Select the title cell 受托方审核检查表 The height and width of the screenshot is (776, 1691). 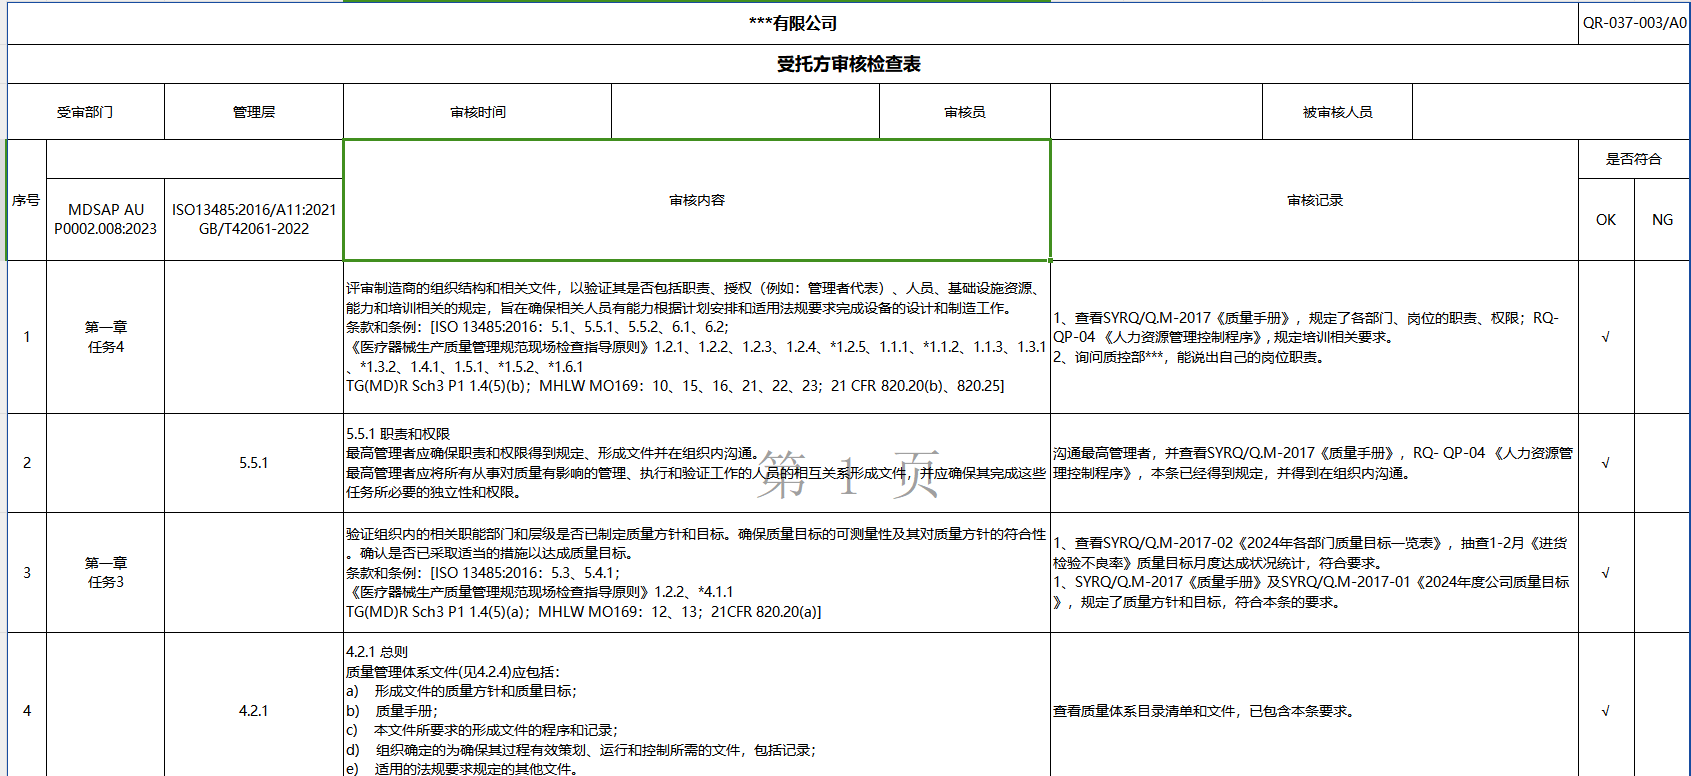848,64
